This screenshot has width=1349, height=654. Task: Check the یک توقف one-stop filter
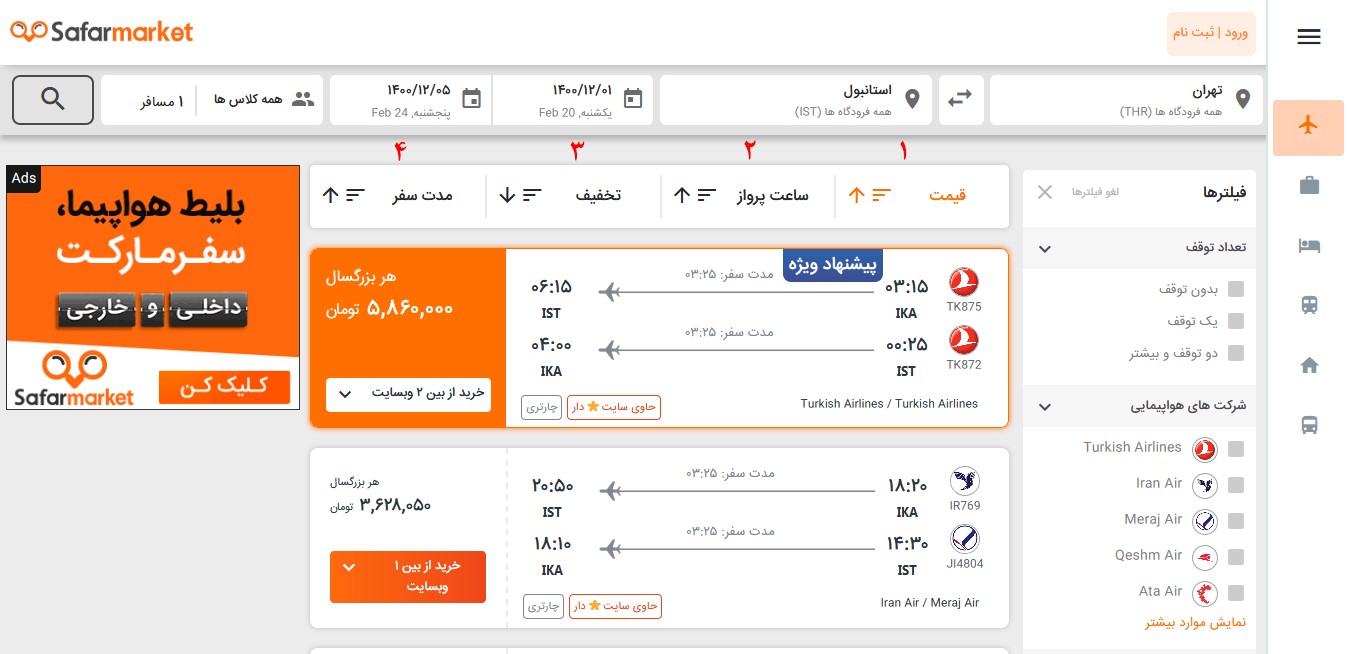pos(1236,321)
